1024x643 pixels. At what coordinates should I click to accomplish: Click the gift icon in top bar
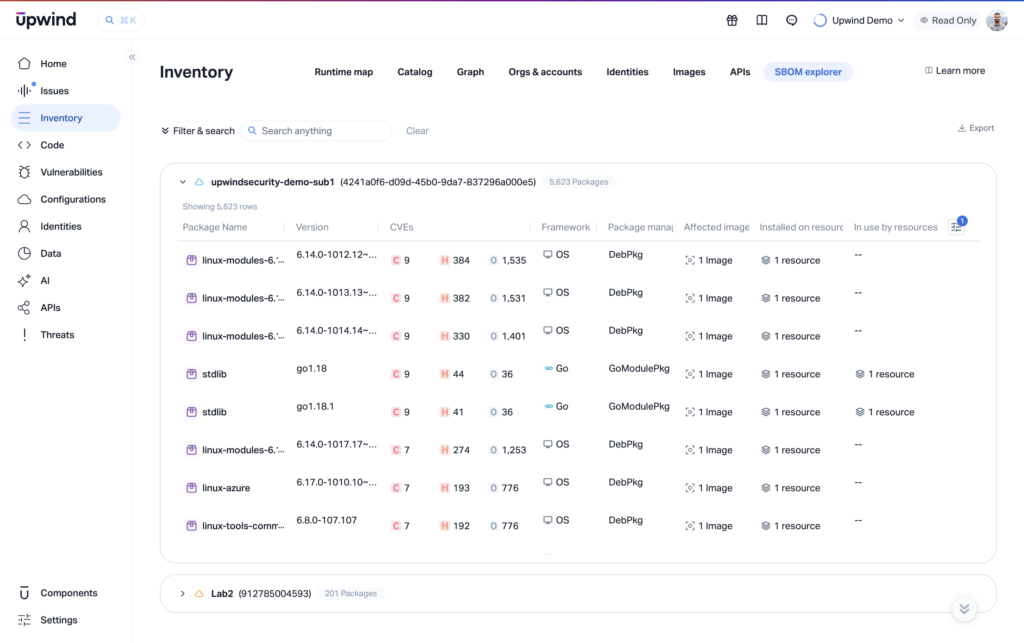[x=732, y=20]
